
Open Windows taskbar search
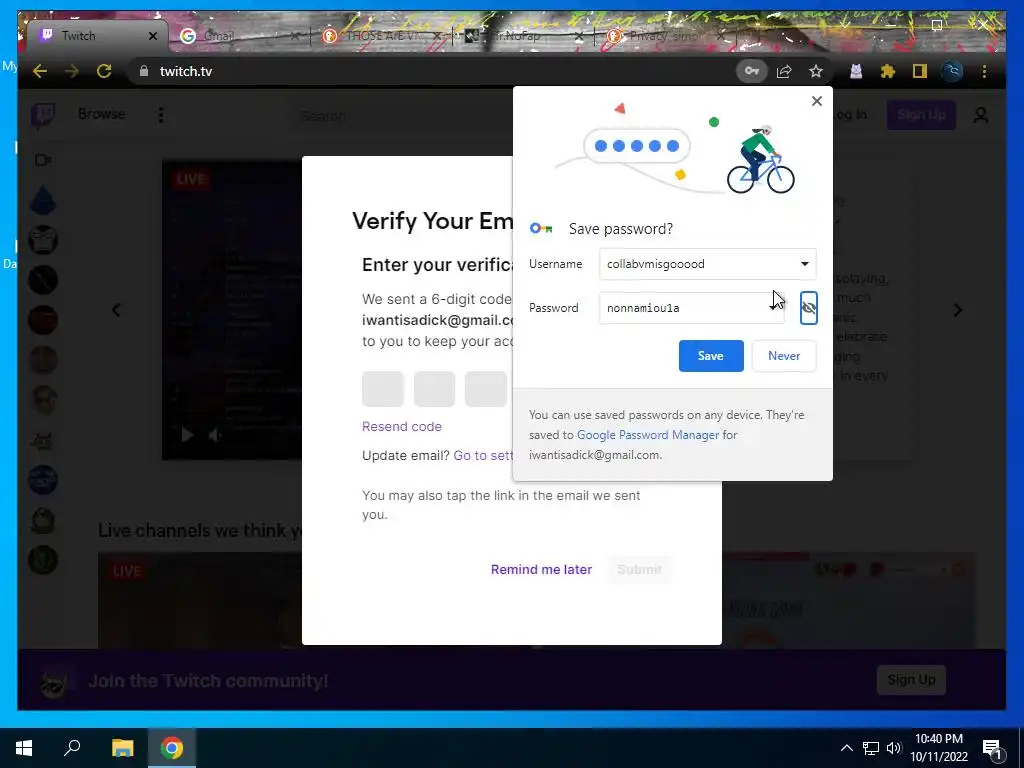coord(72,748)
